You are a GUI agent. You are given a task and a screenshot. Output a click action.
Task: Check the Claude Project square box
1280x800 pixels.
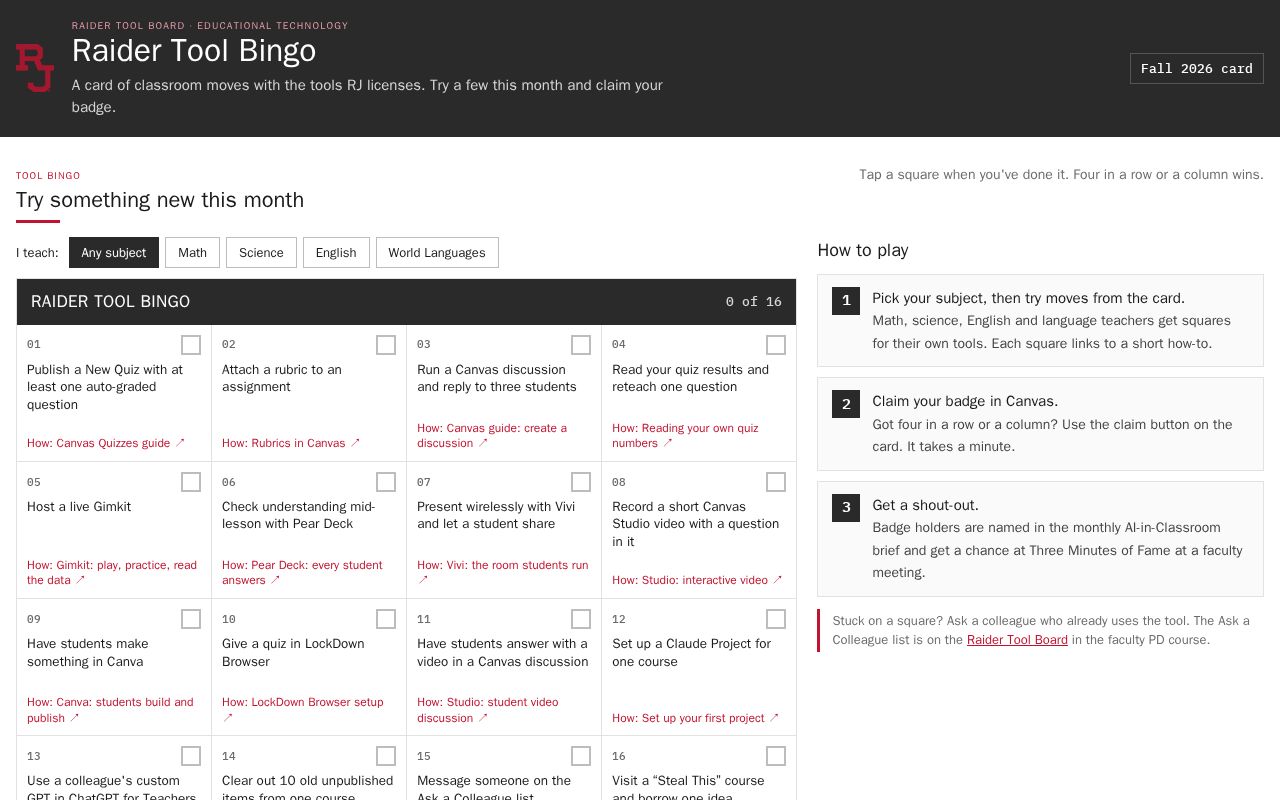[776, 619]
